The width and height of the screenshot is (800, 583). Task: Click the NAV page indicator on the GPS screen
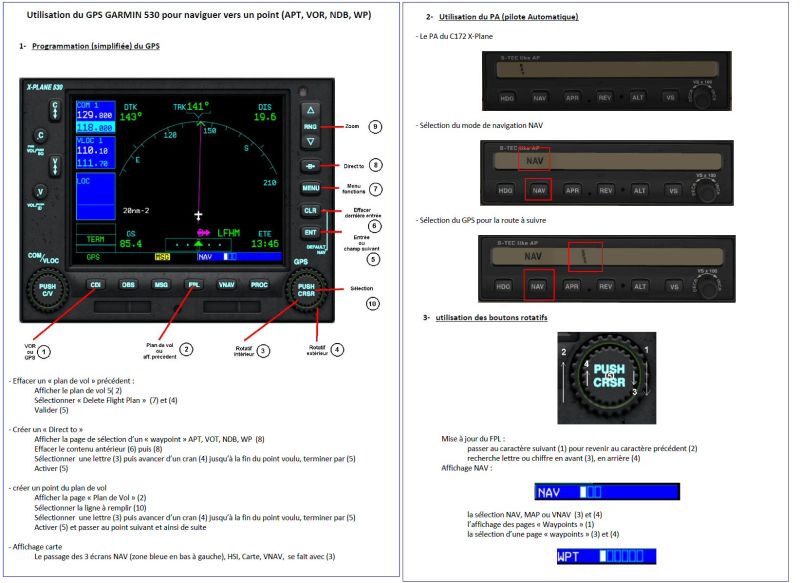pos(239,257)
